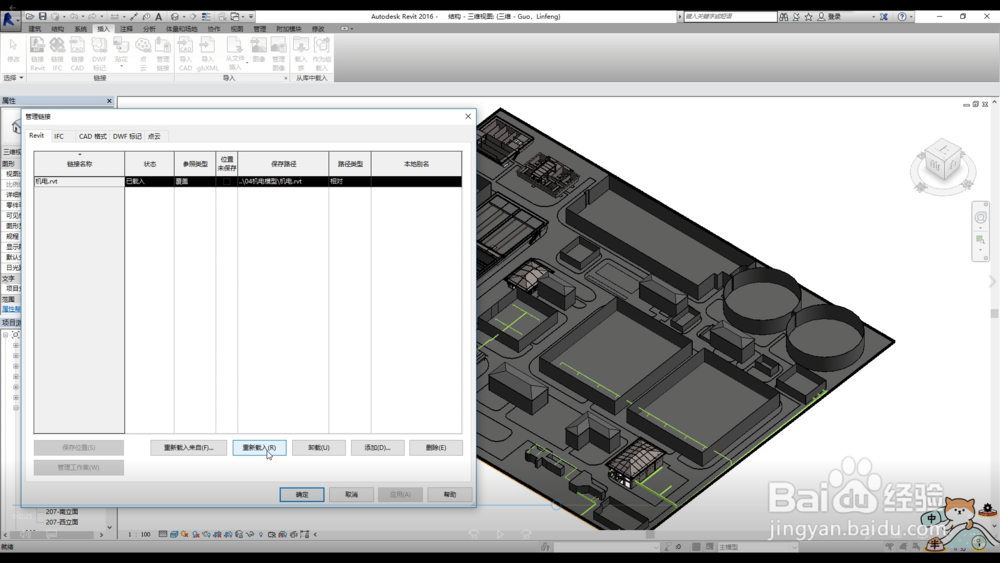
Task: Close the Manage Links (管理链接) dialog
Action: (x=468, y=116)
